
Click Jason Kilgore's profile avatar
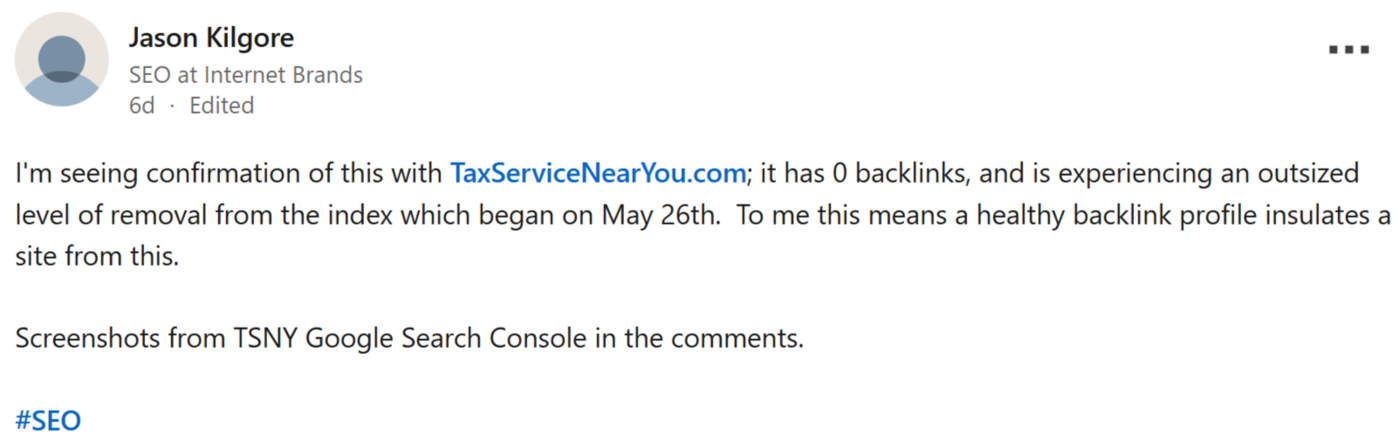click(x=61, y=60)
